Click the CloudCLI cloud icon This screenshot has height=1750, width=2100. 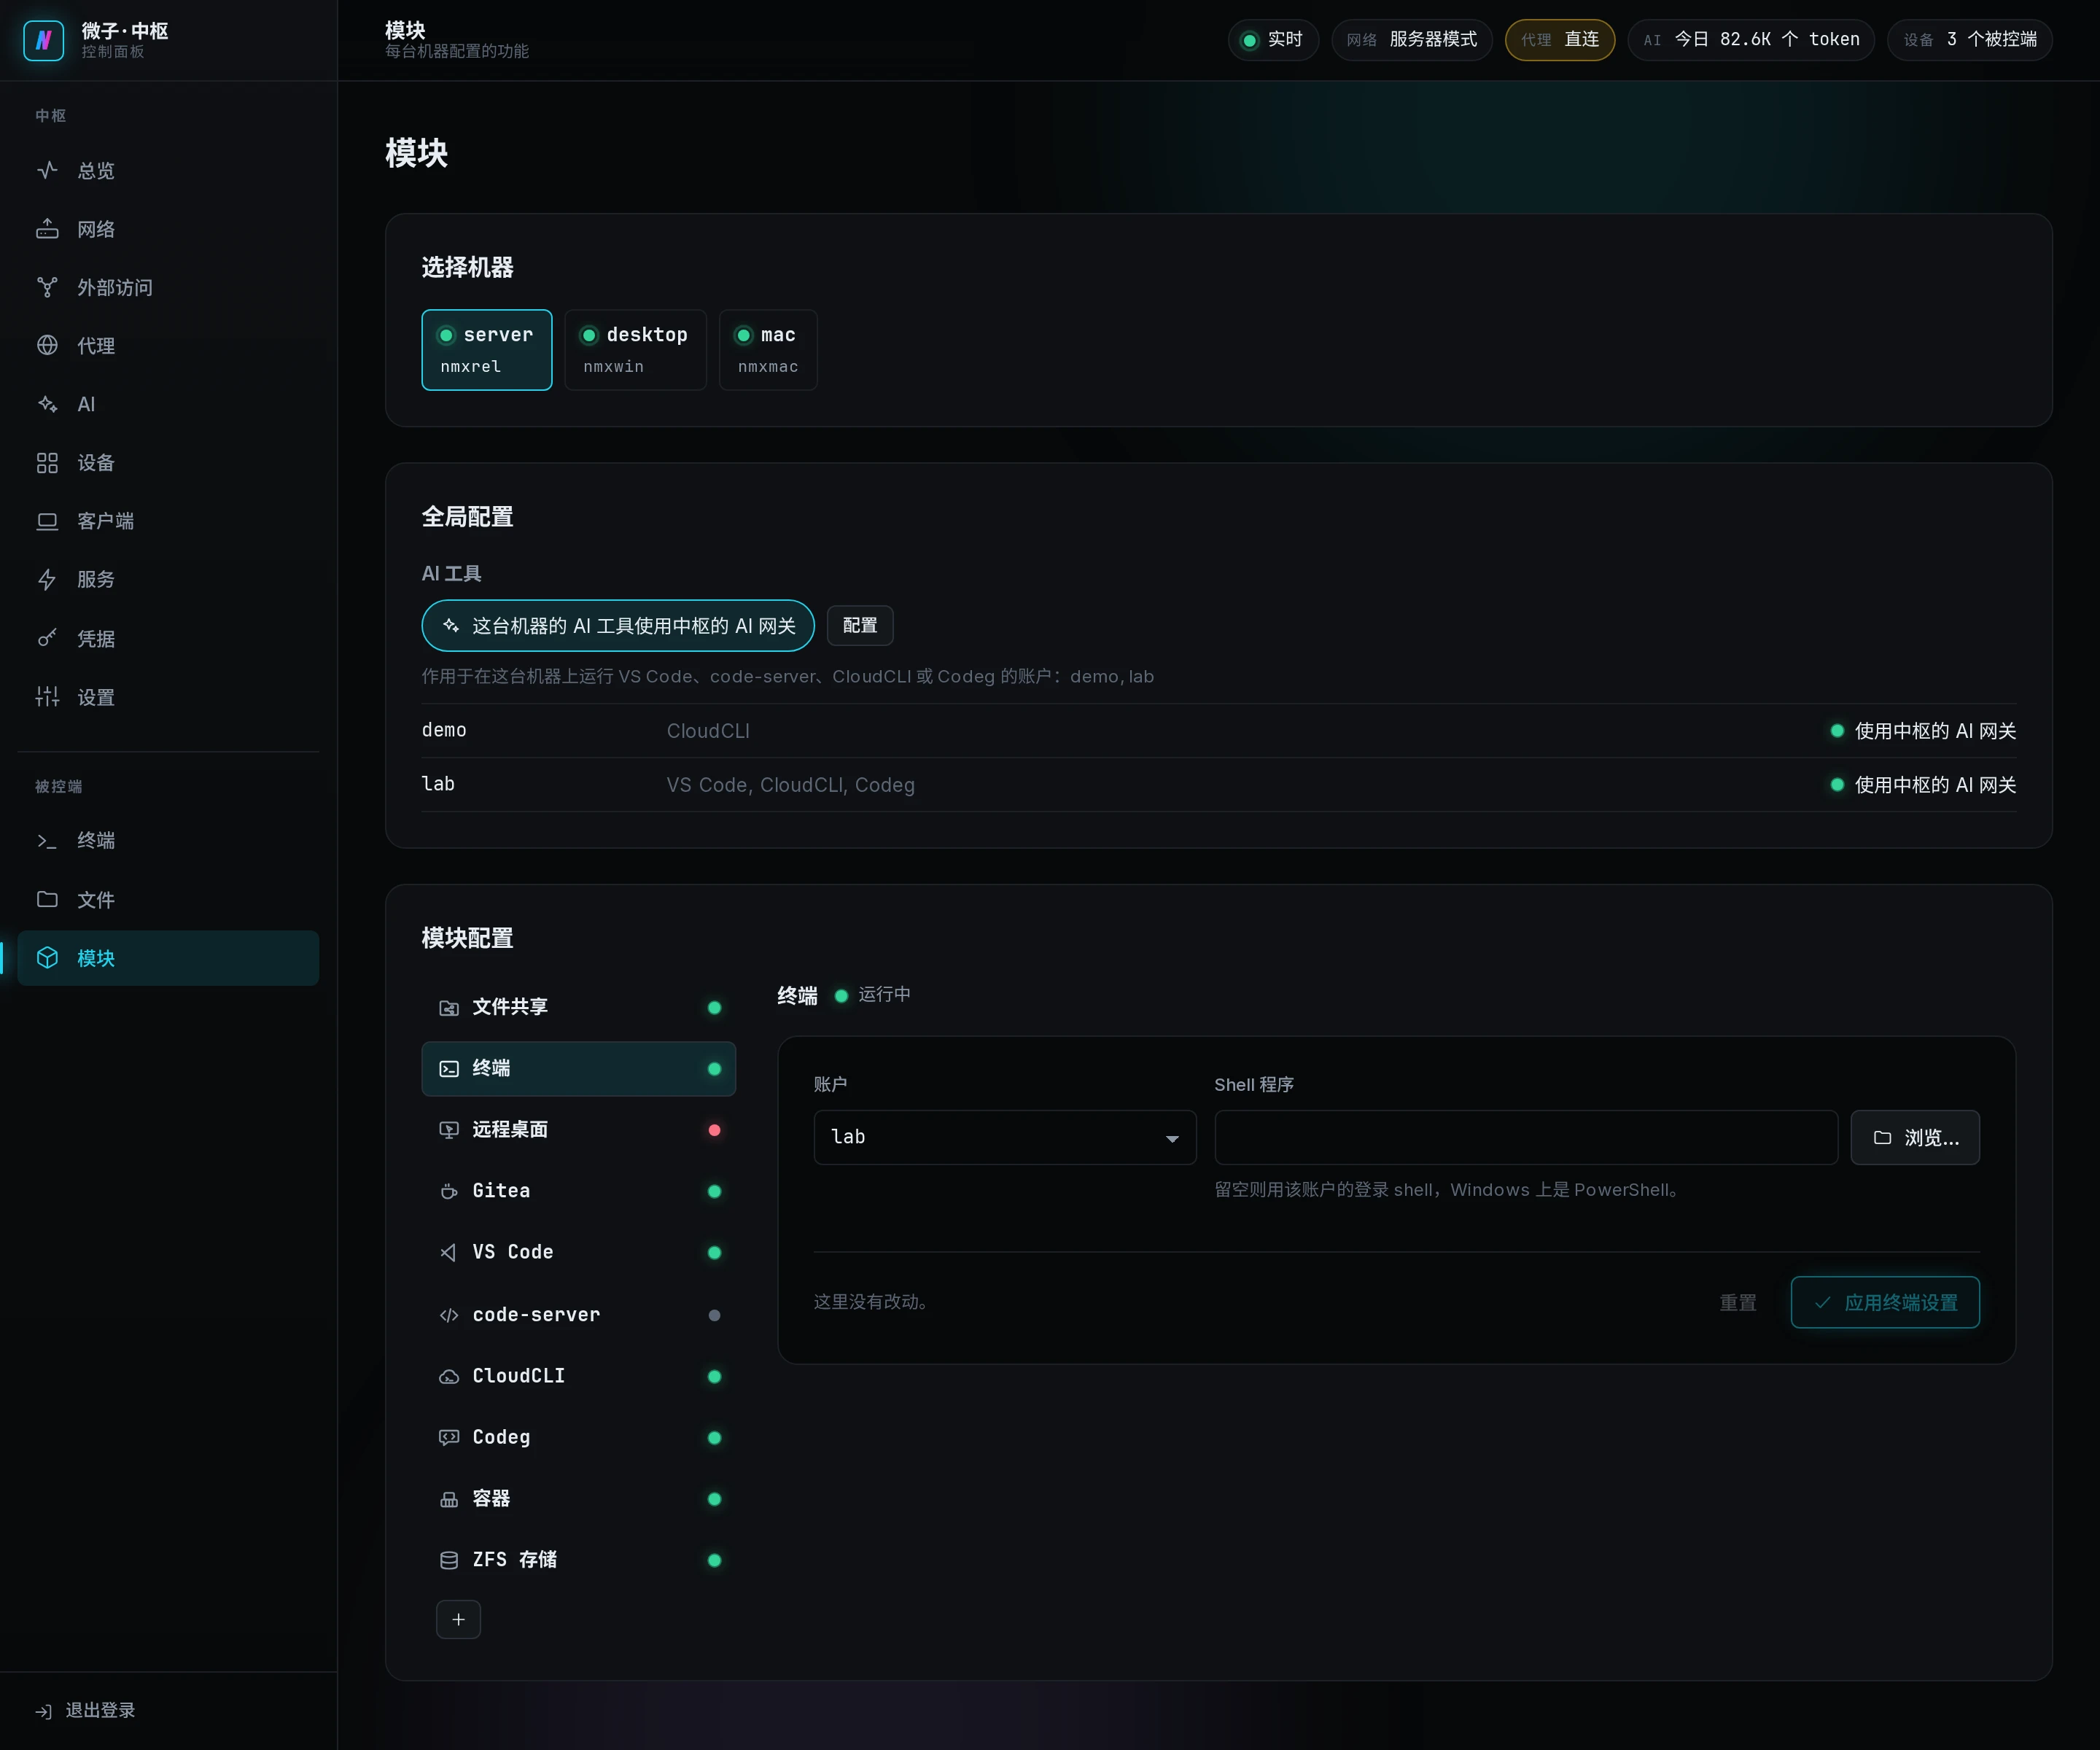449,1377
